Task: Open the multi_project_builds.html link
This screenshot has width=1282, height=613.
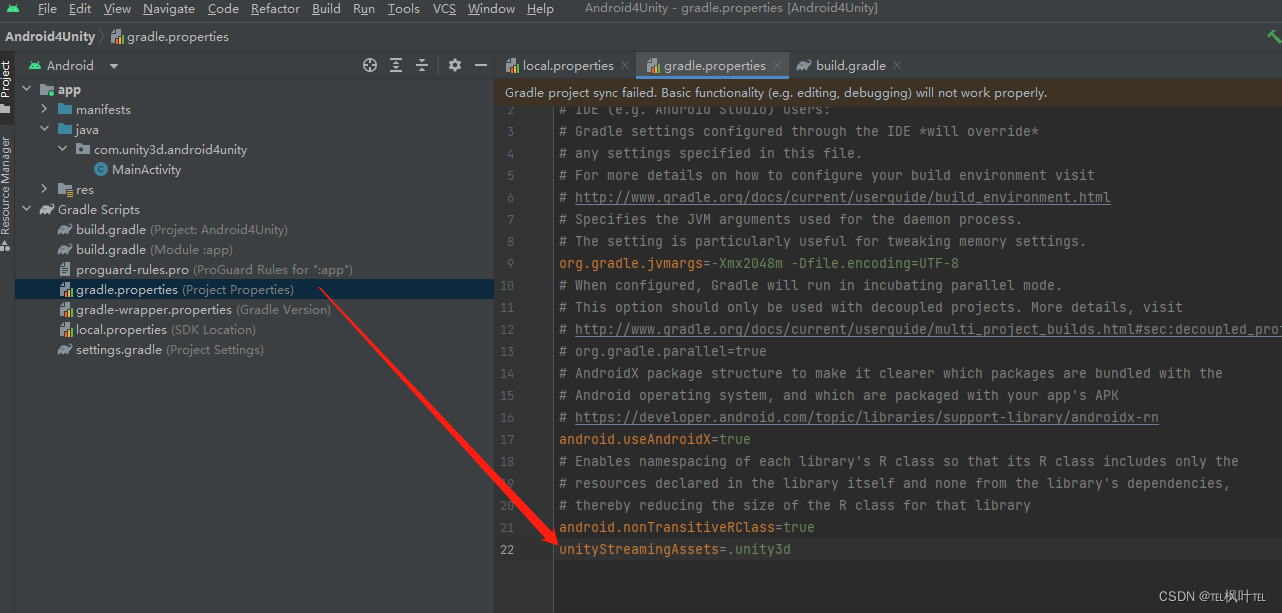Action: 928,329
